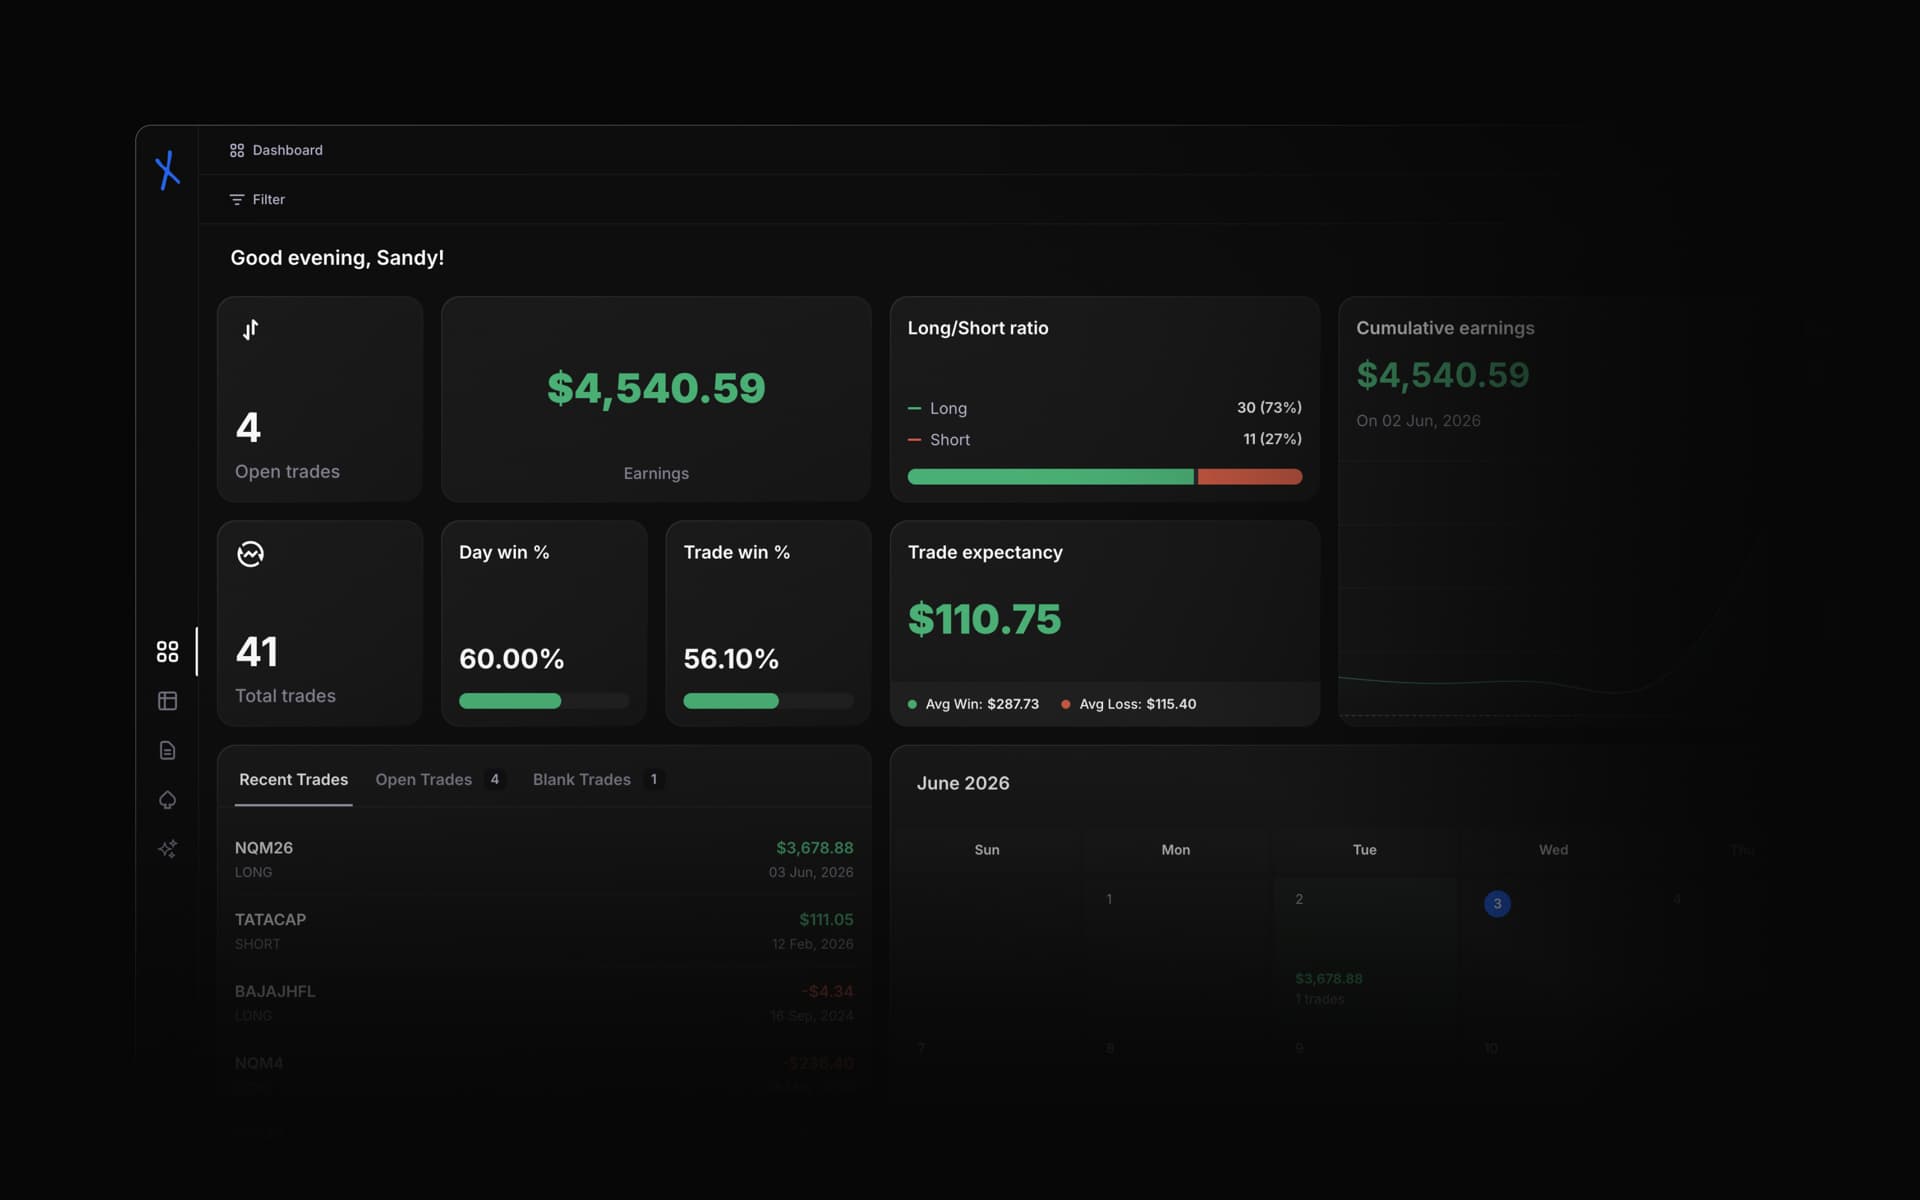Open the spade icon in sidebar

[168, 800]
